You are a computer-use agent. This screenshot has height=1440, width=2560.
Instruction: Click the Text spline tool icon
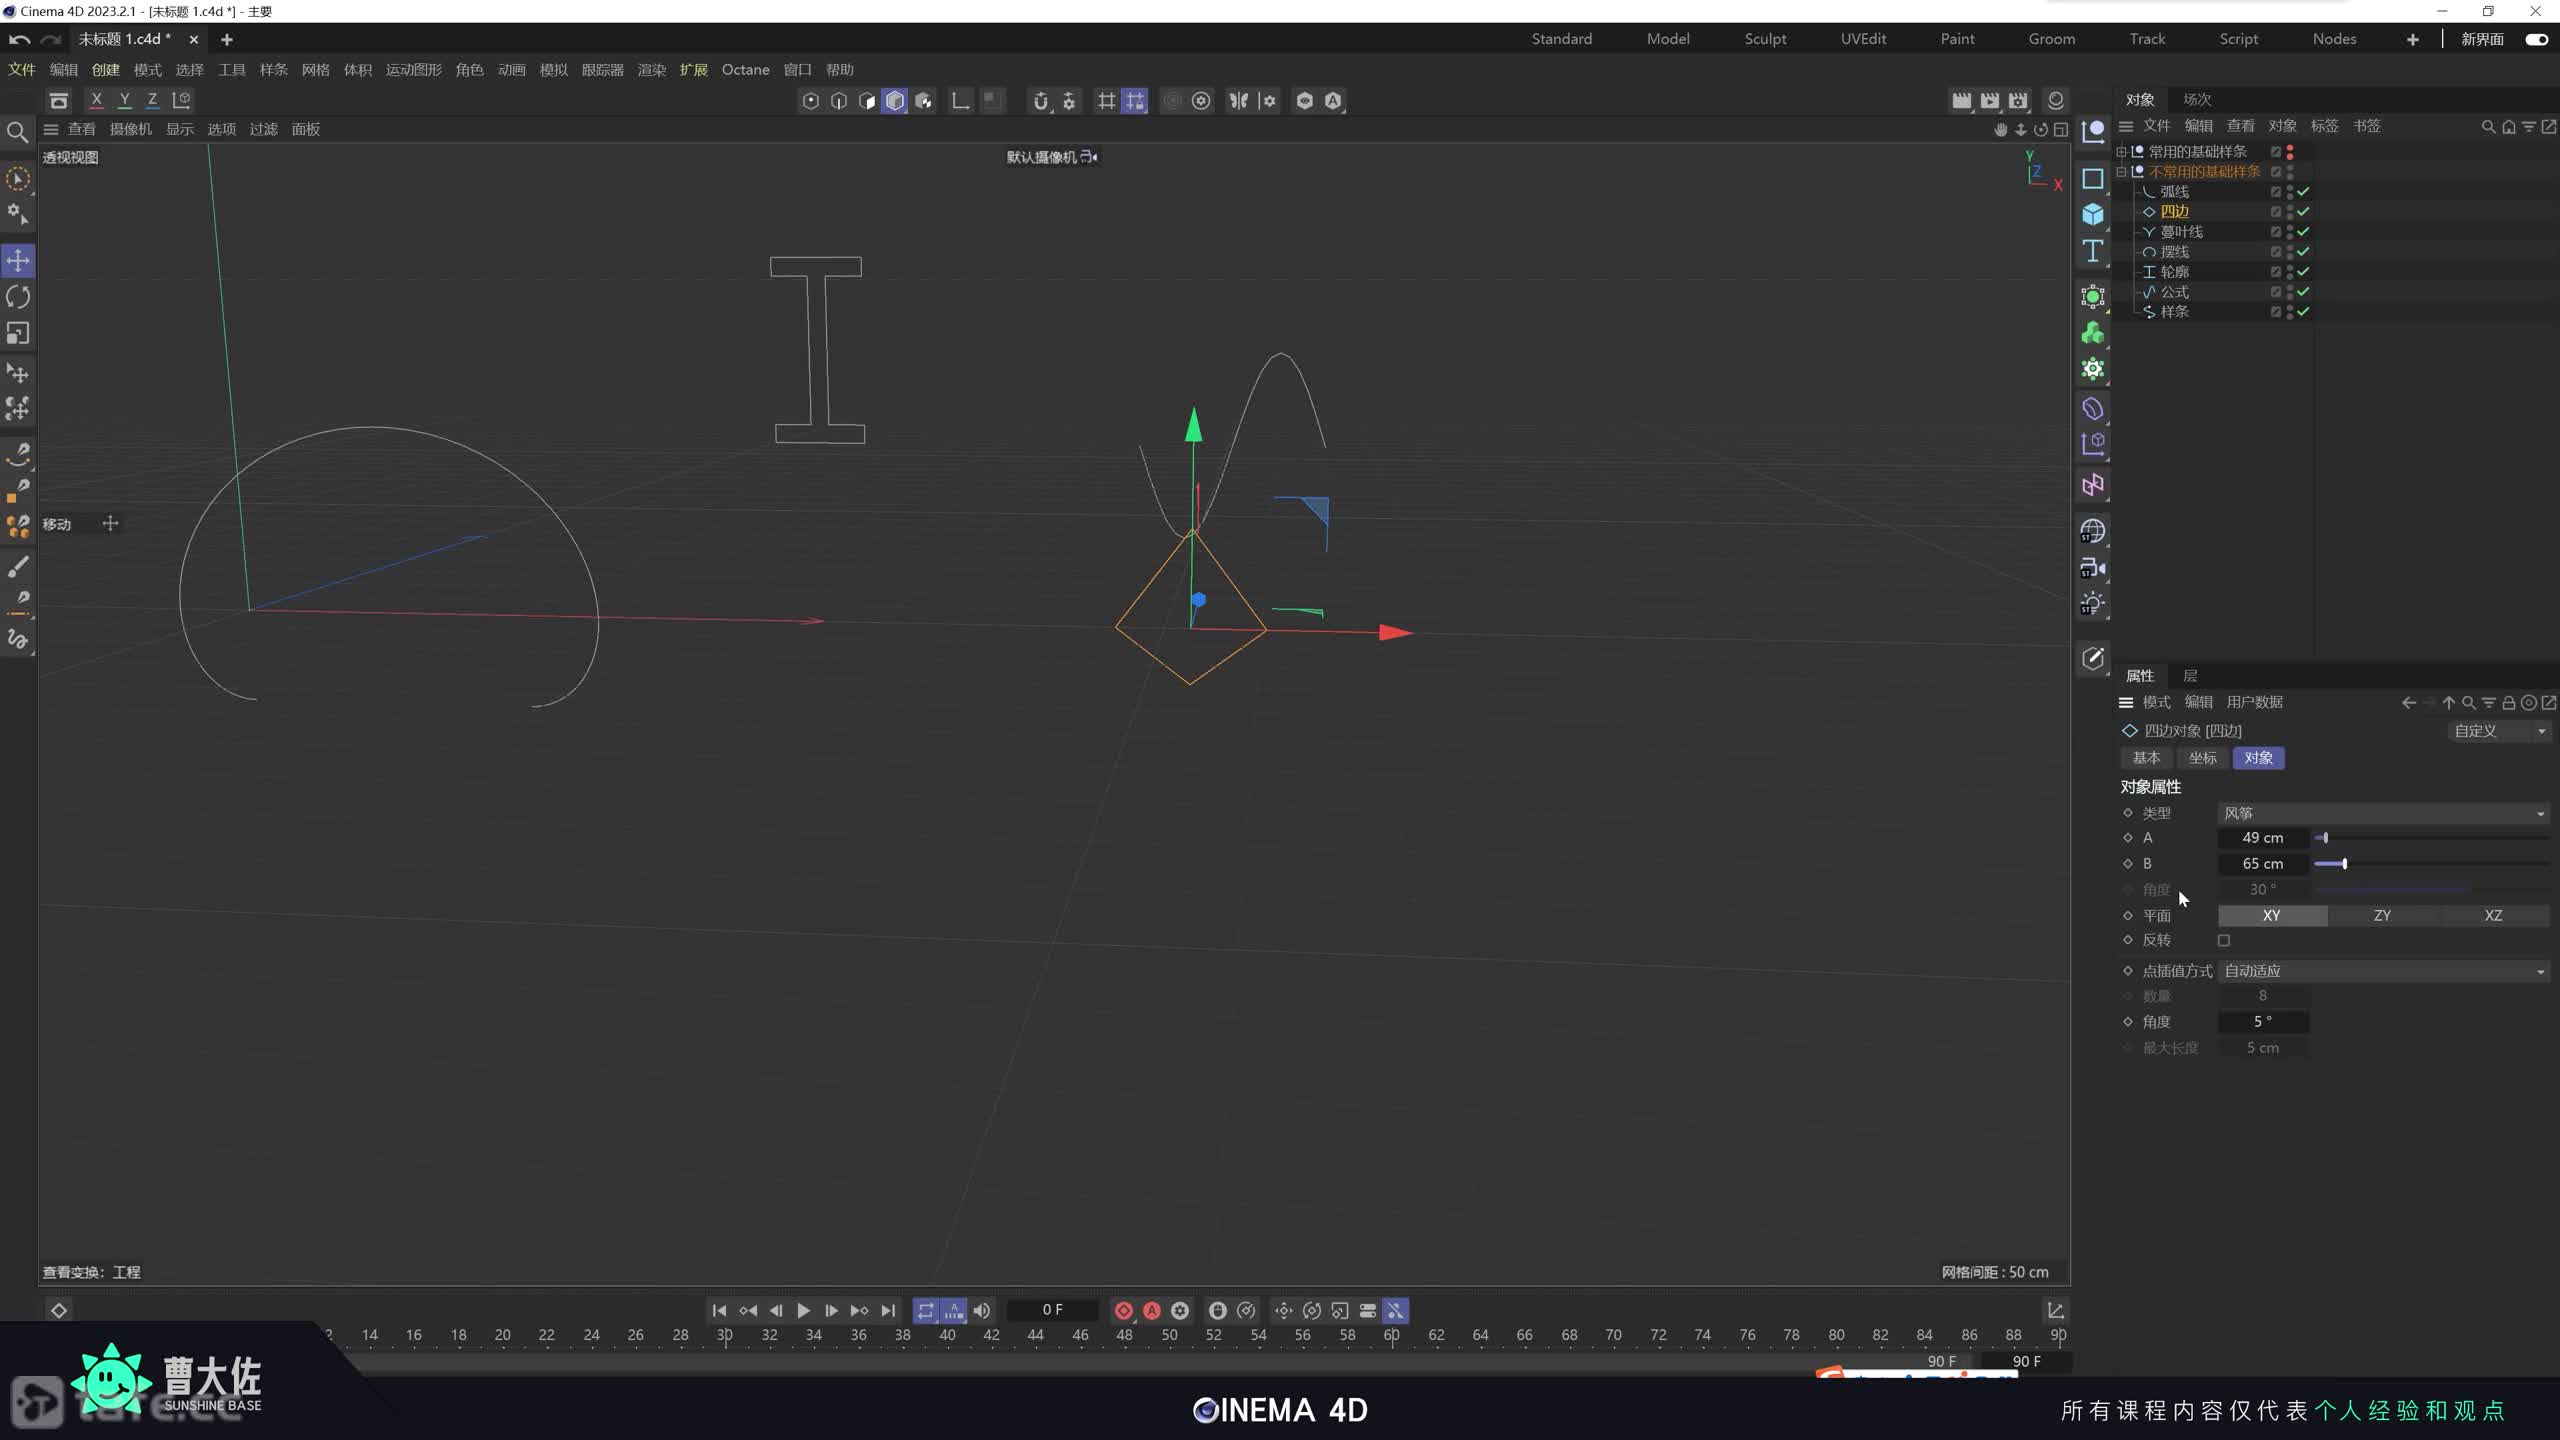pos(2093,251)
